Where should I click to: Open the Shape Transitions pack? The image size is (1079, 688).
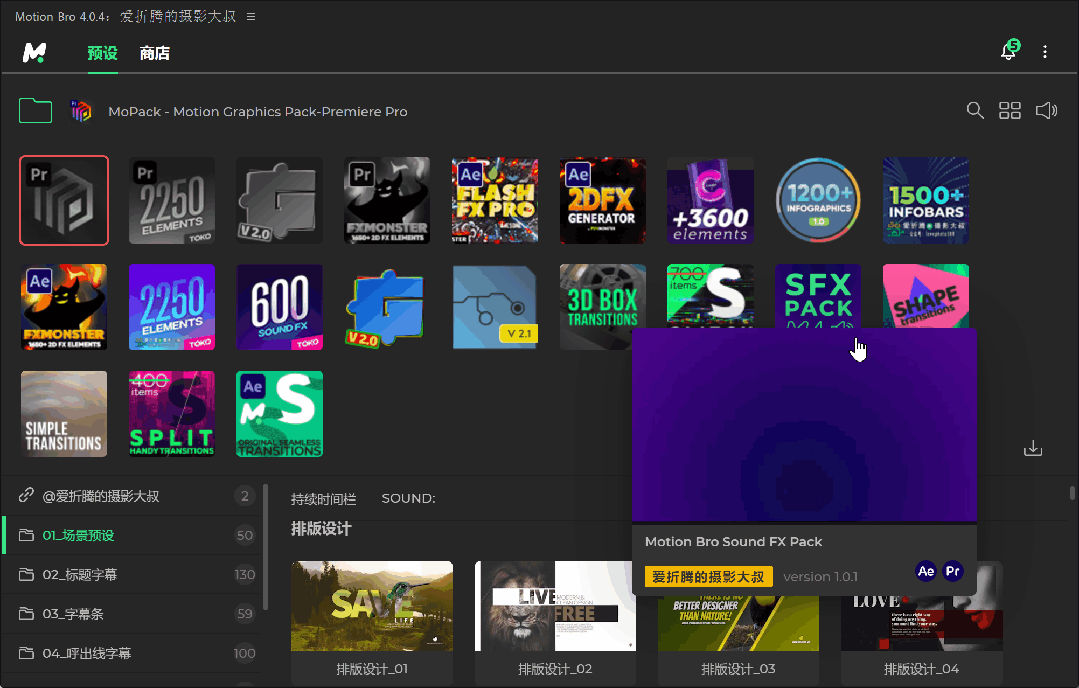click(x=926, y=296)
